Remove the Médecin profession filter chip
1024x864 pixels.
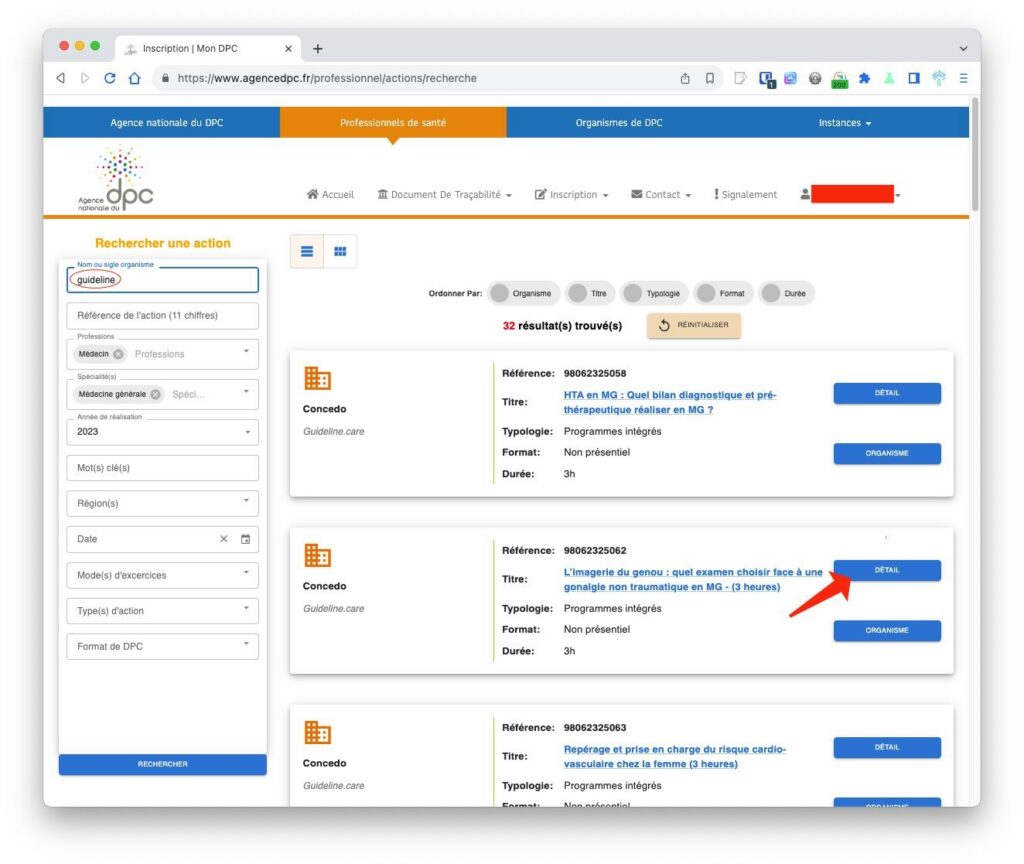pyautogui.click(x=118, y=353)
